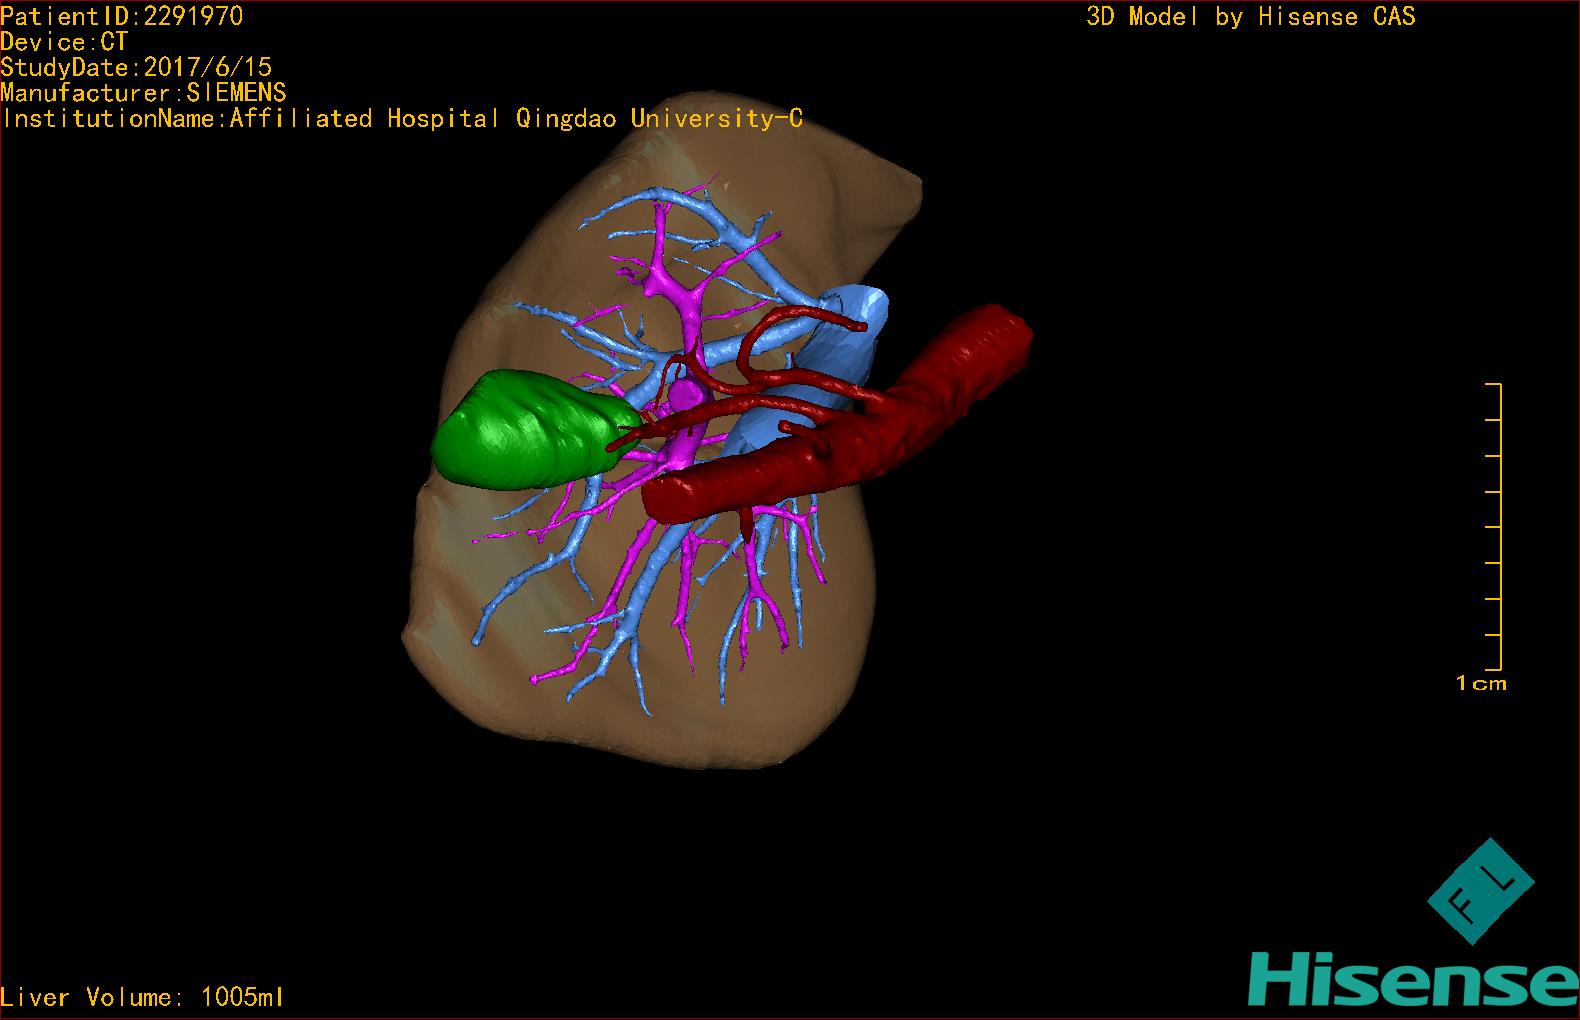Viewport: 1580px width, 1020px height.
Task: Click the "StudyDate:2017/6/15" text
Action: tap(136, 67)
